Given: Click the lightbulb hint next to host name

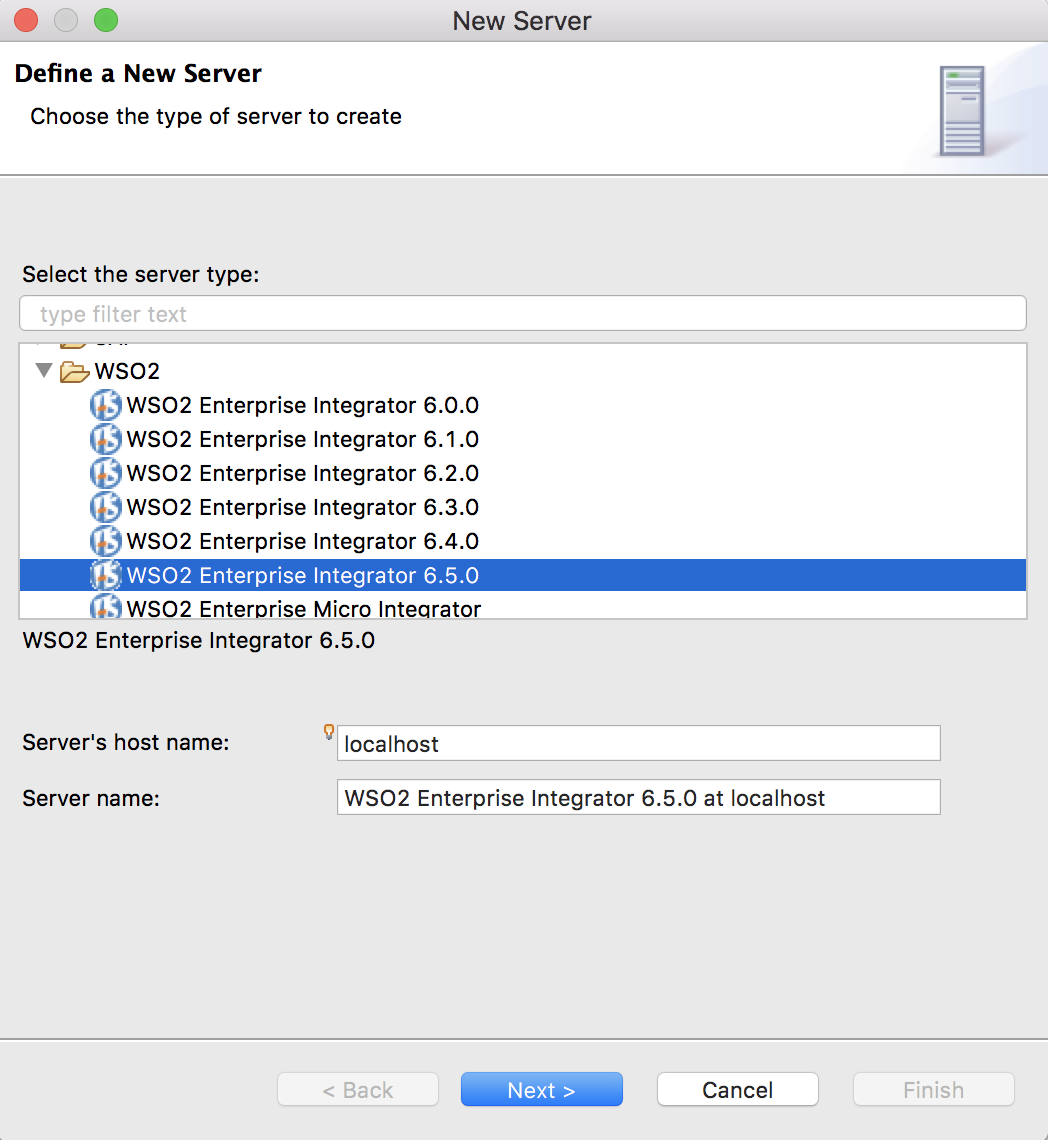Looking at the screenshot, I should pos(329,731).
